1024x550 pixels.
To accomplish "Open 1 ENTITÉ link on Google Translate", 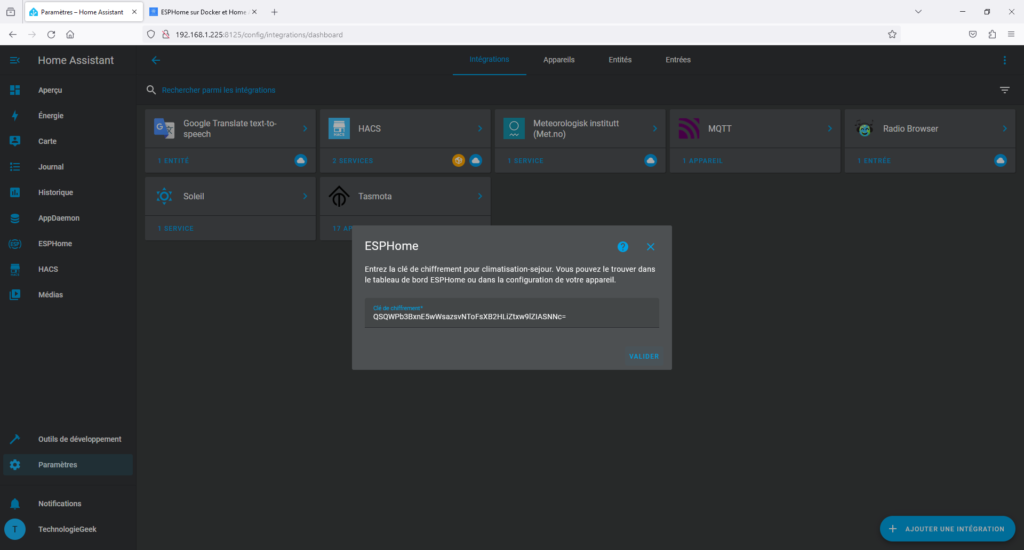I will pos(173,161).
